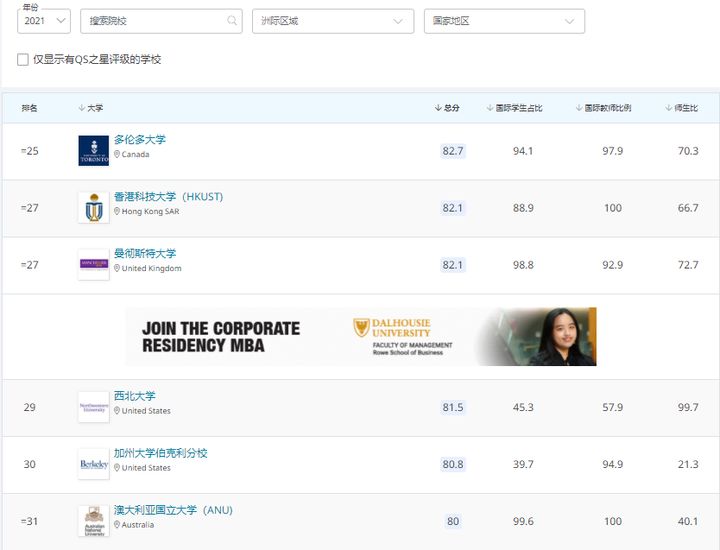Click the Dalhousie University MBA banner ad
720x550 pixels.
pos(361,337)
